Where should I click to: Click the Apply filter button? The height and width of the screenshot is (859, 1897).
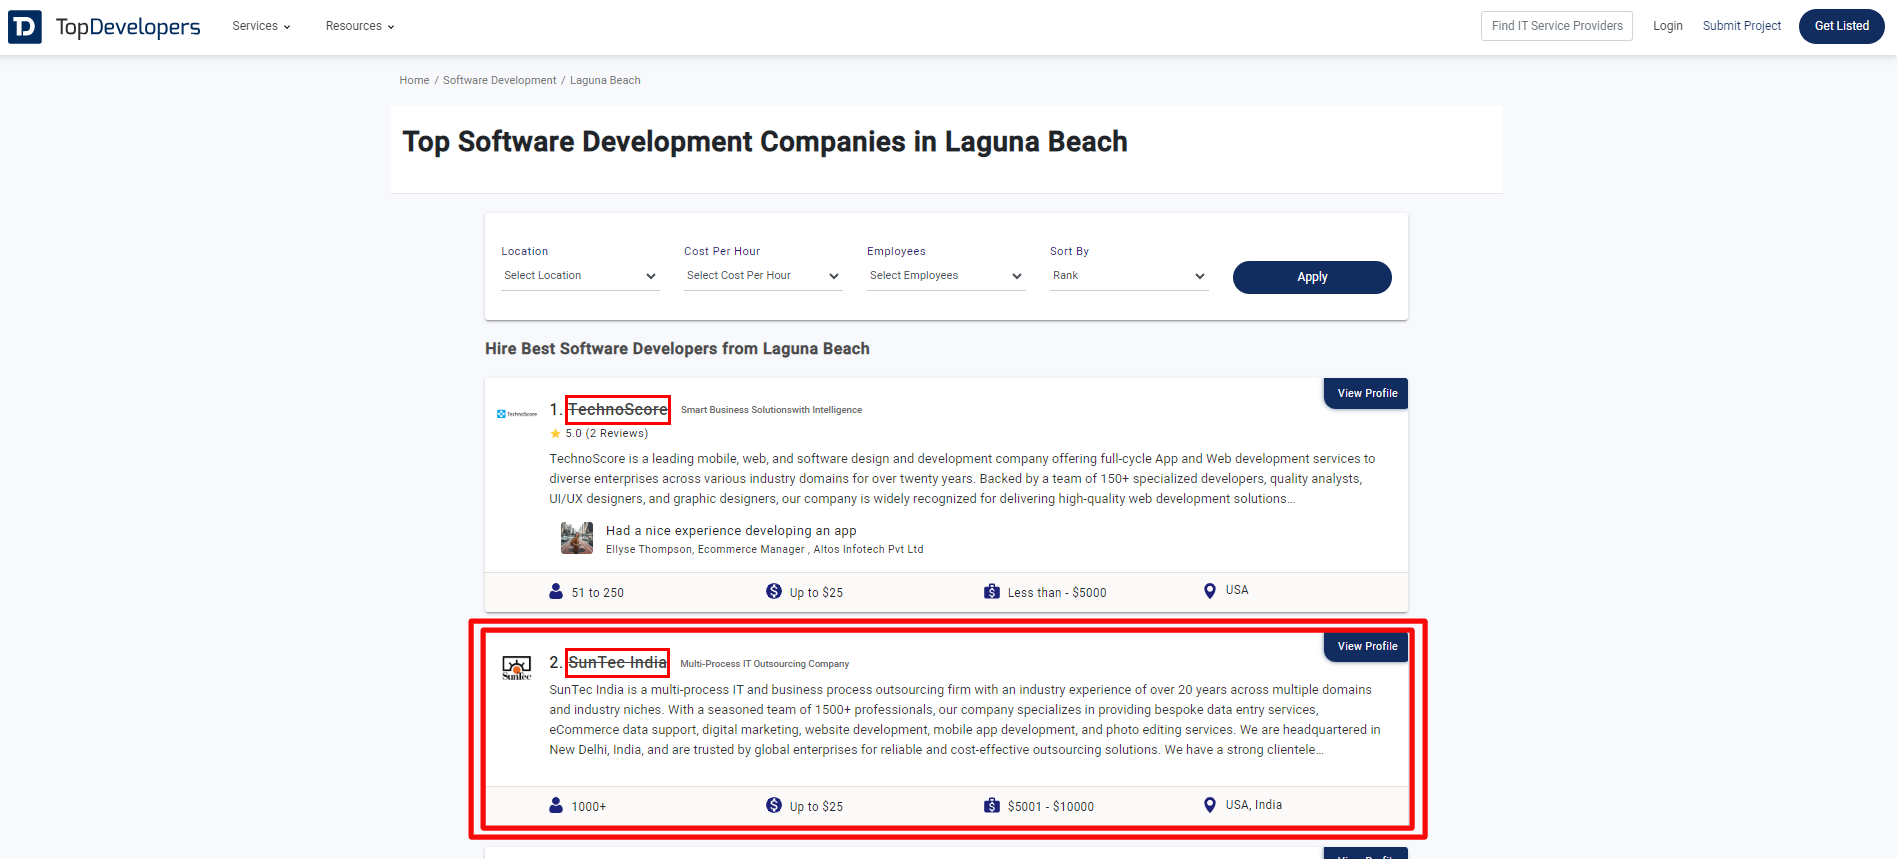[x=1312, y=277]
